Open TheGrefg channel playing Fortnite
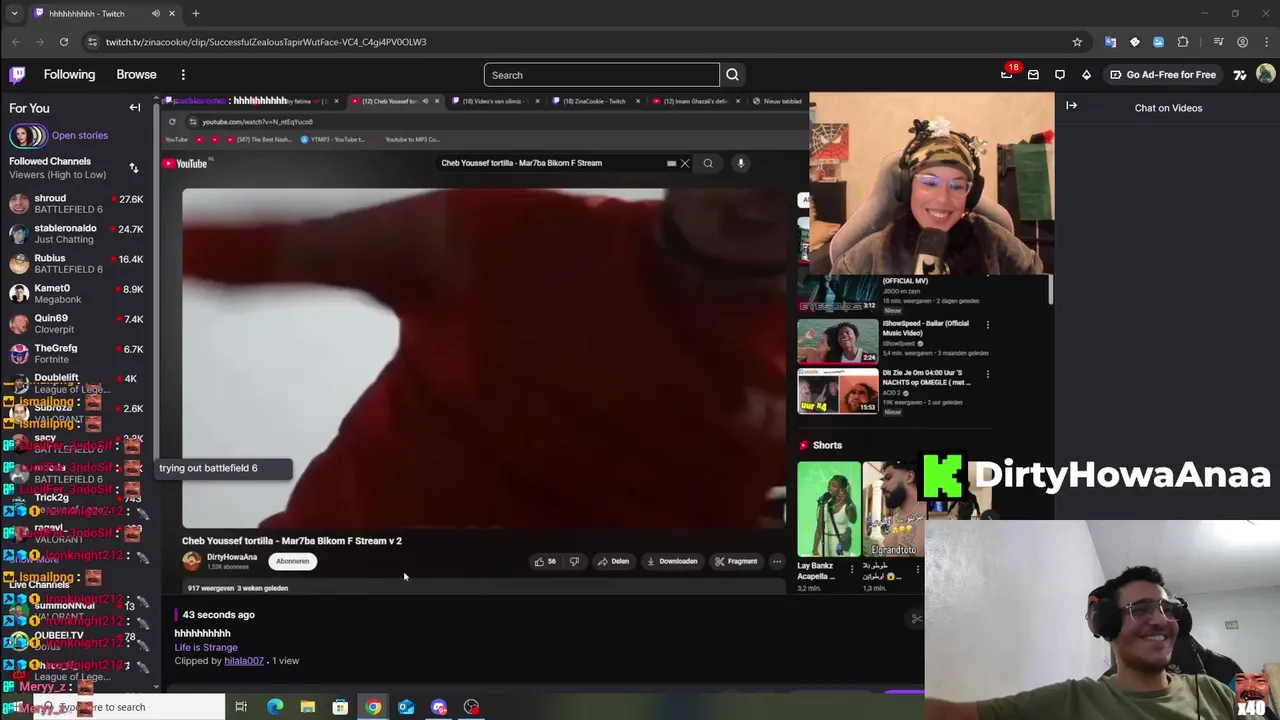 [x=77, y=354]
